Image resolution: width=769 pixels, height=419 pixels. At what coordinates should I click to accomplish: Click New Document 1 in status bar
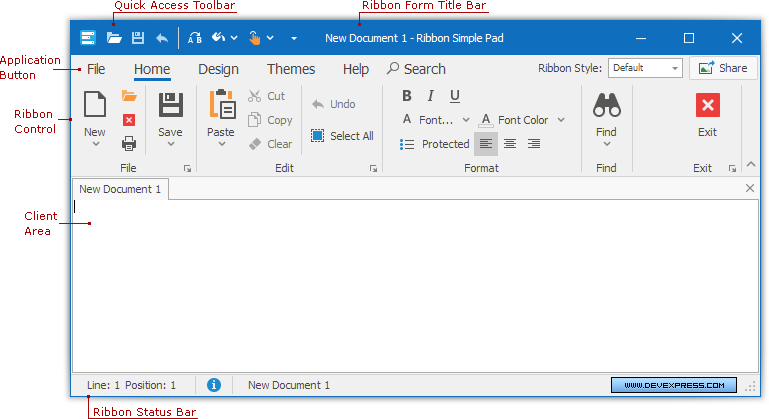point(289,385)
